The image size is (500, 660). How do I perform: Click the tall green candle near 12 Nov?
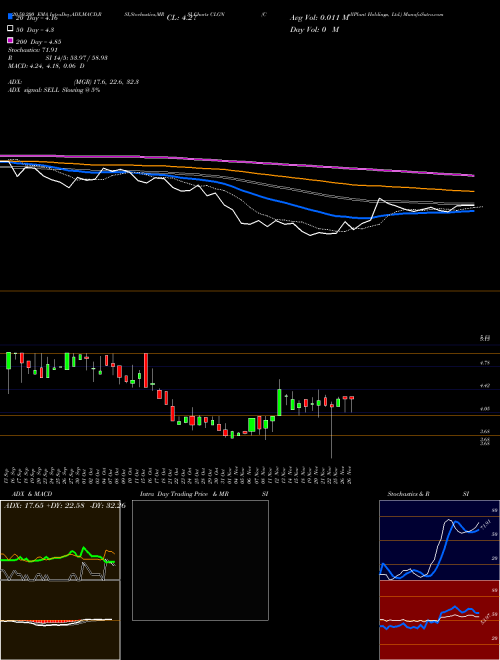click(x=279, y=402)
